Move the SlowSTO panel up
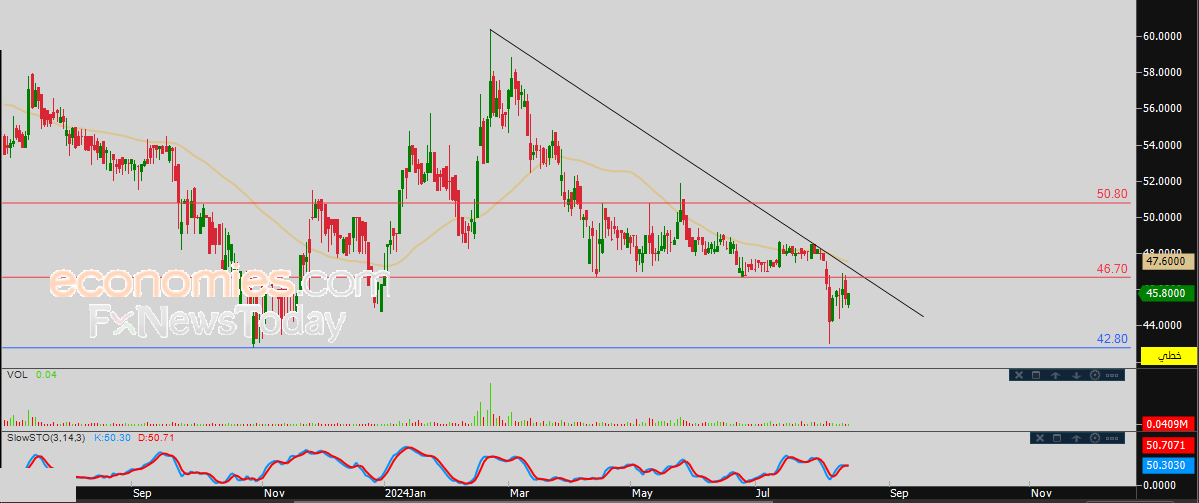 [x=1077, y=438]
